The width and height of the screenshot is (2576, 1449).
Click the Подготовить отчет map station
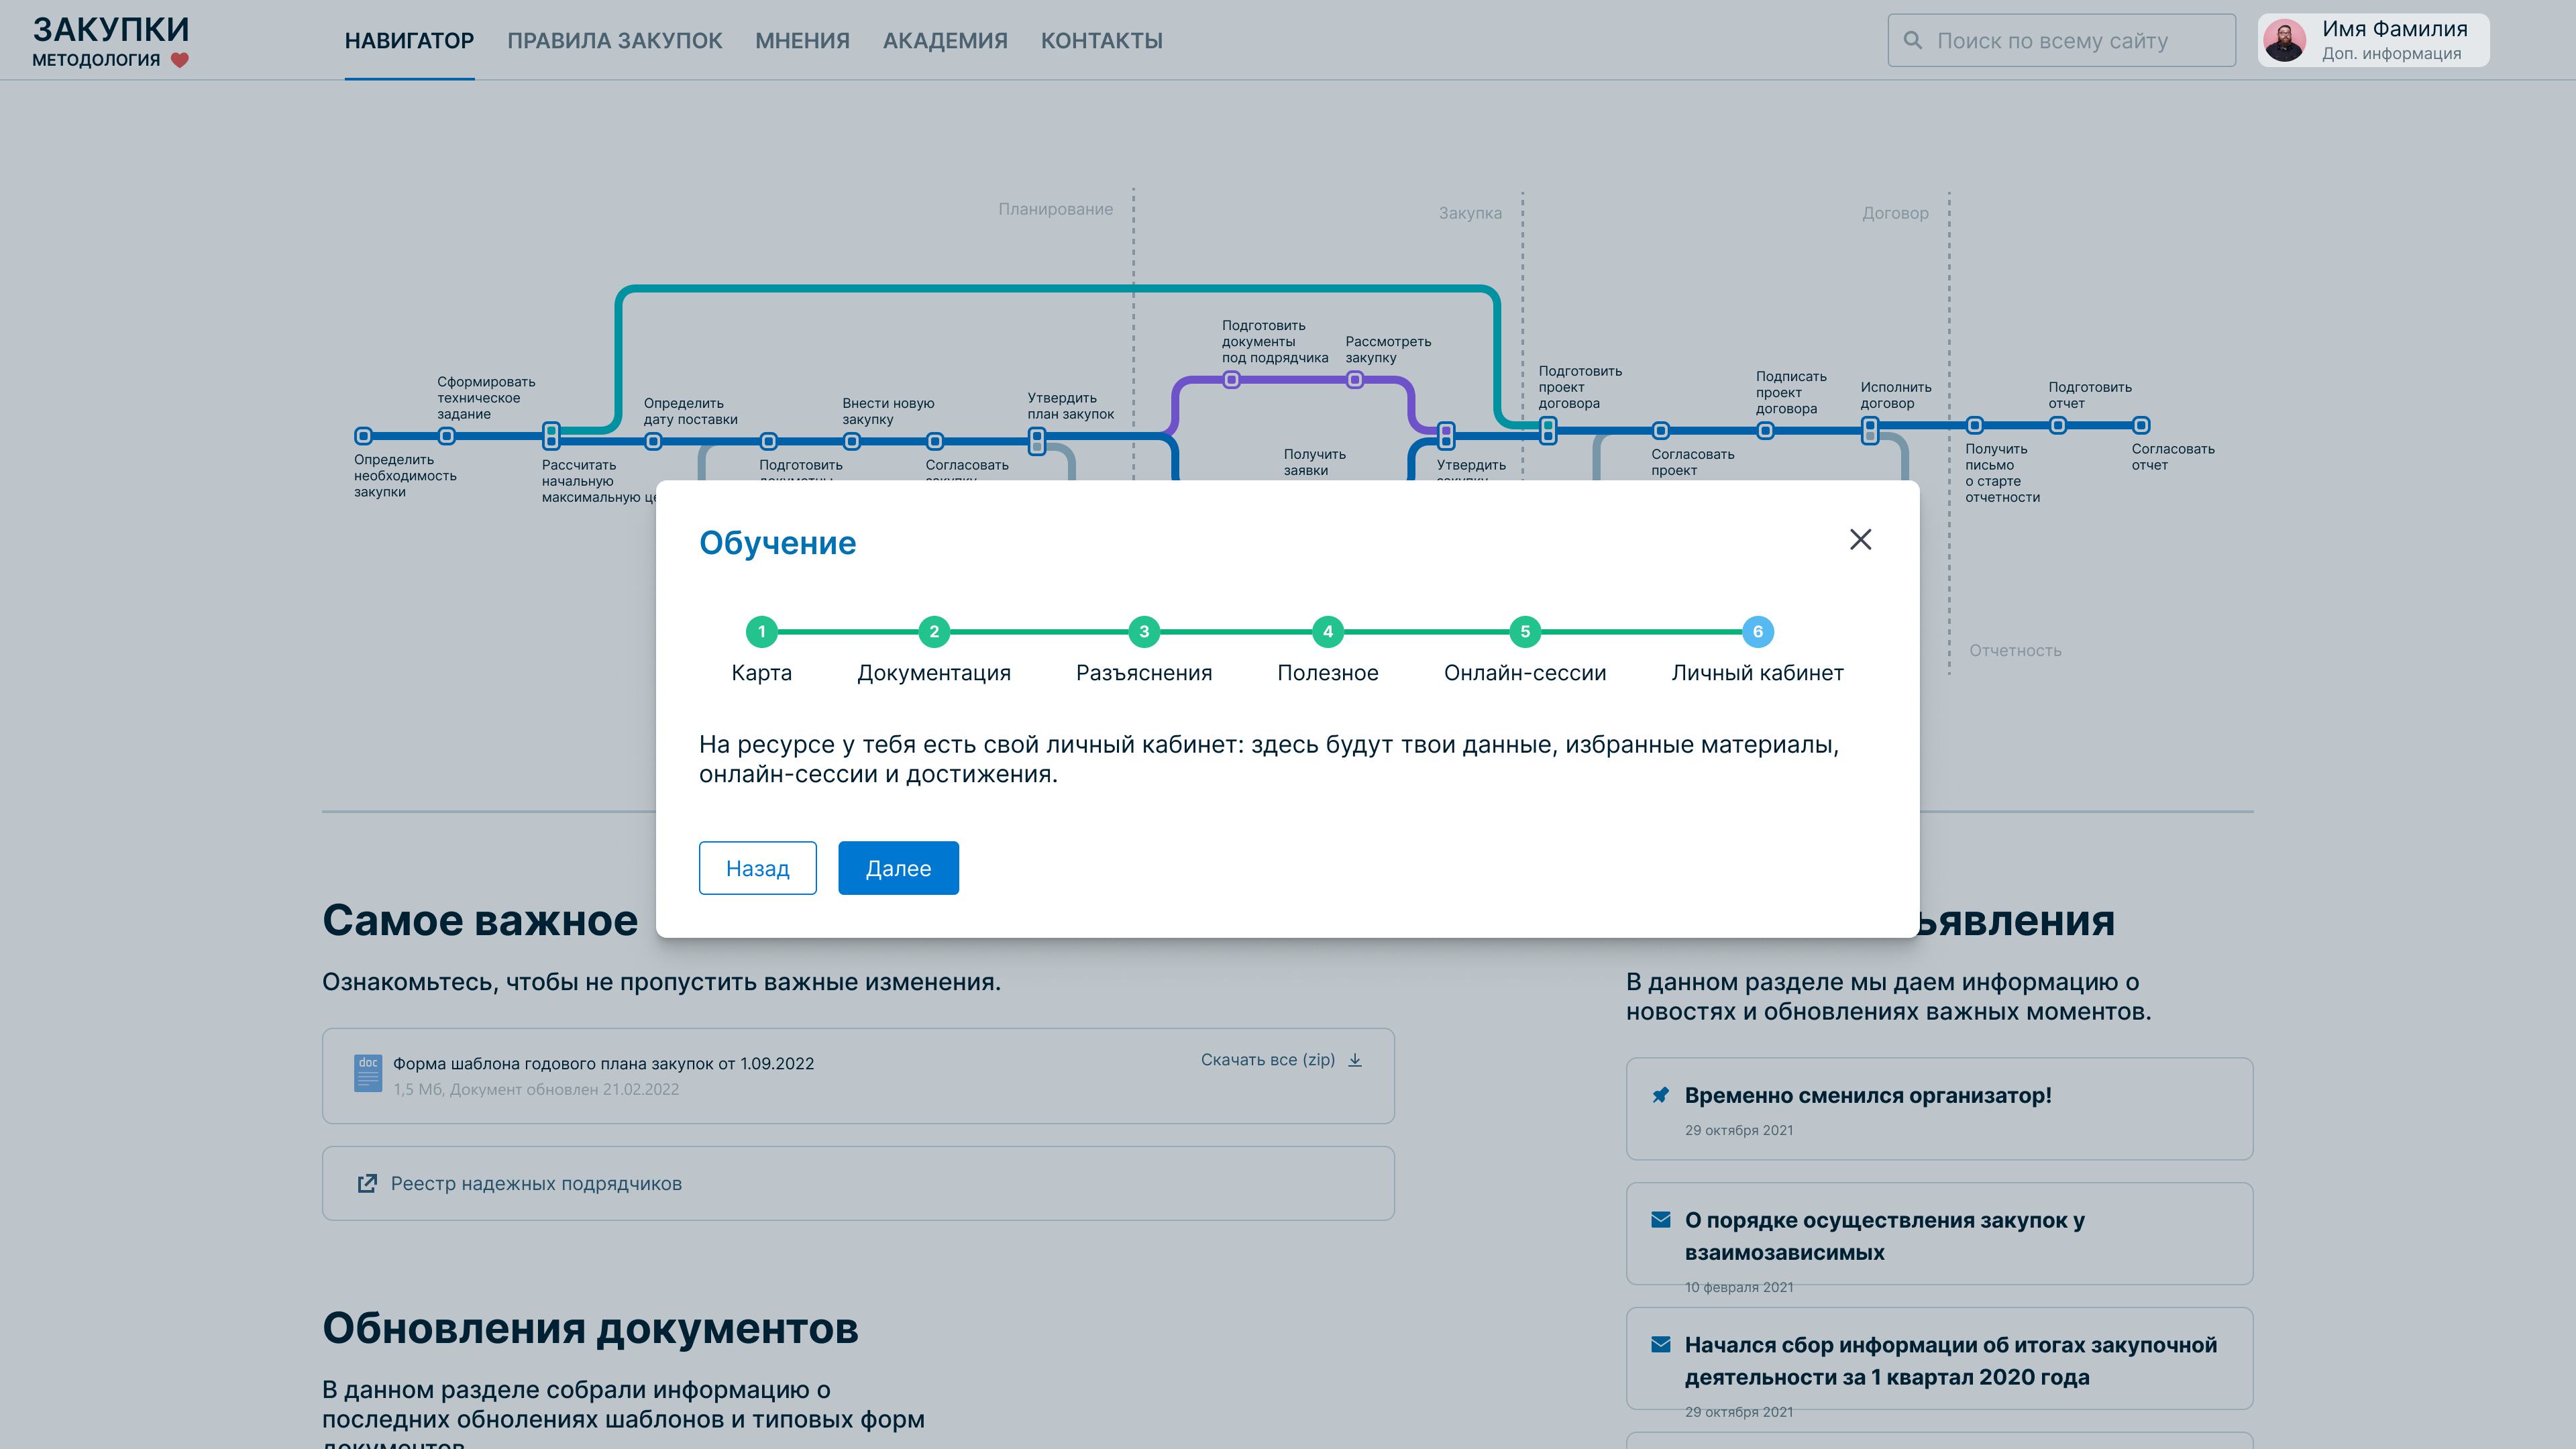pos(2057,425)
